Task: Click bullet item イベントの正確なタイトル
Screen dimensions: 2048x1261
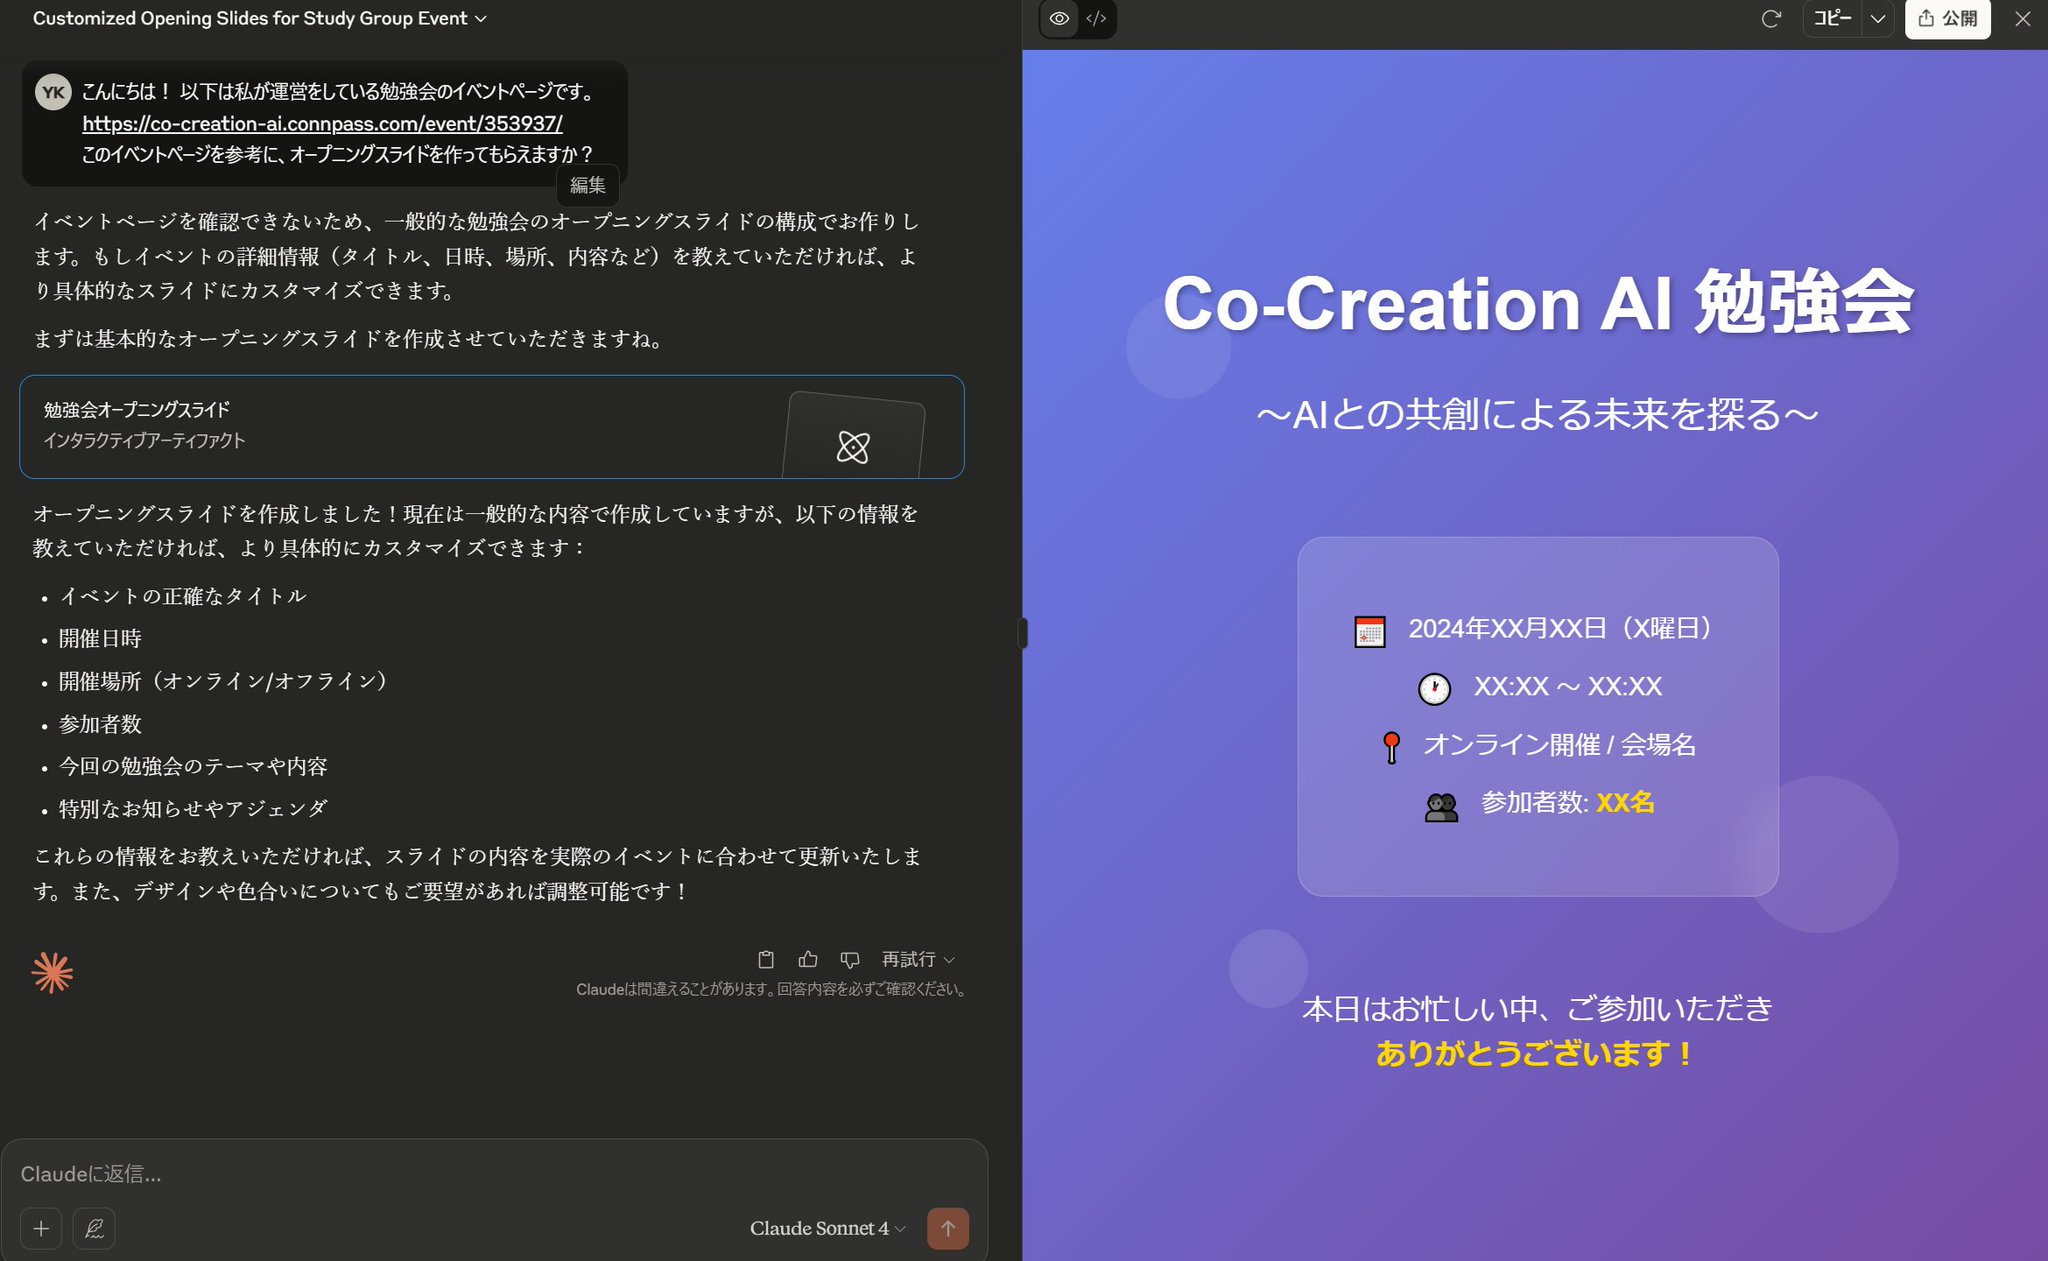Action: [x=183, y=596]
